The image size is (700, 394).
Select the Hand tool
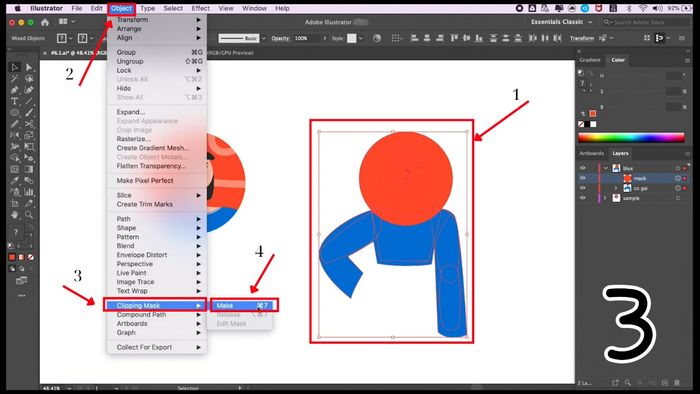click(x=15, y=215)
